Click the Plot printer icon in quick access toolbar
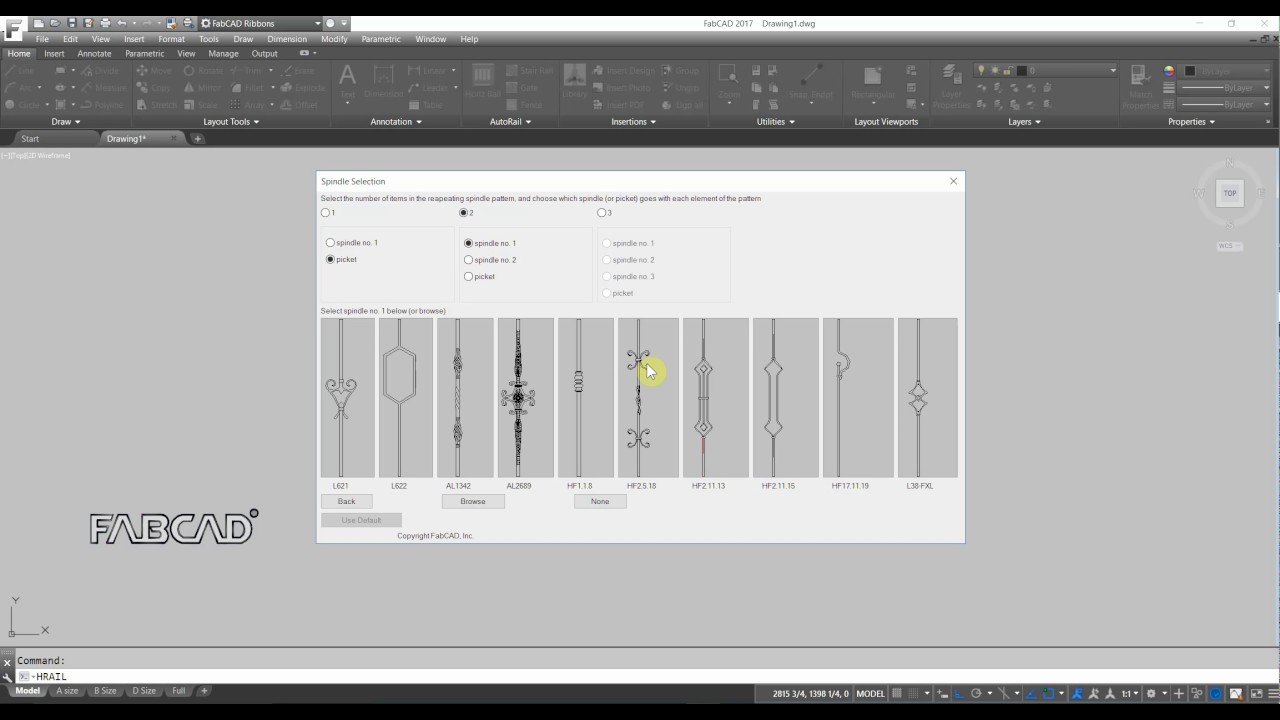This screenshot has width=1280, height=720. pos(105,23)
